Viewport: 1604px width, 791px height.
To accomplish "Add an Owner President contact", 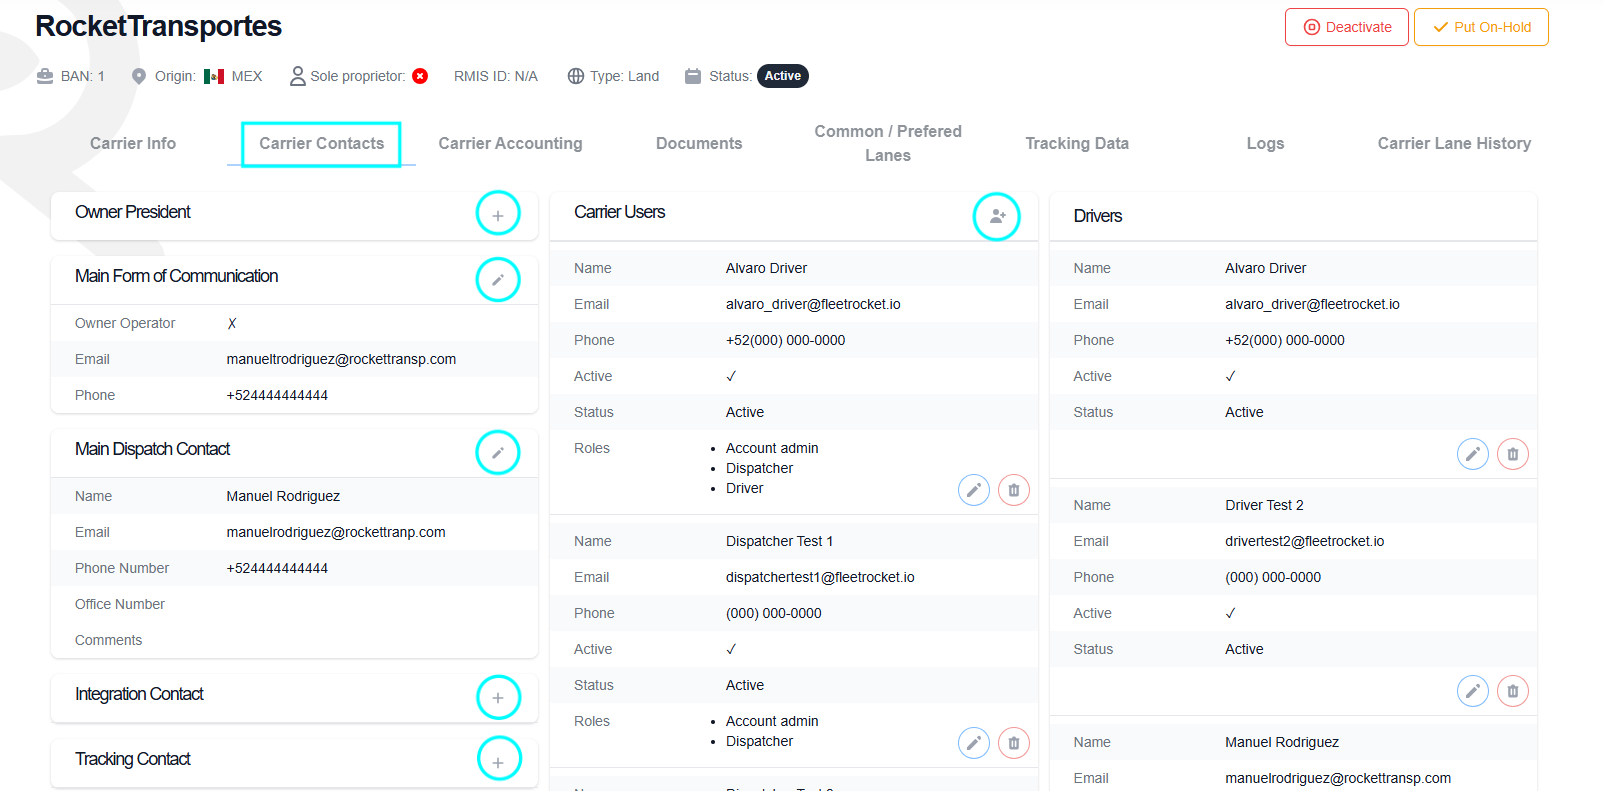I will (x=498, y=214).
